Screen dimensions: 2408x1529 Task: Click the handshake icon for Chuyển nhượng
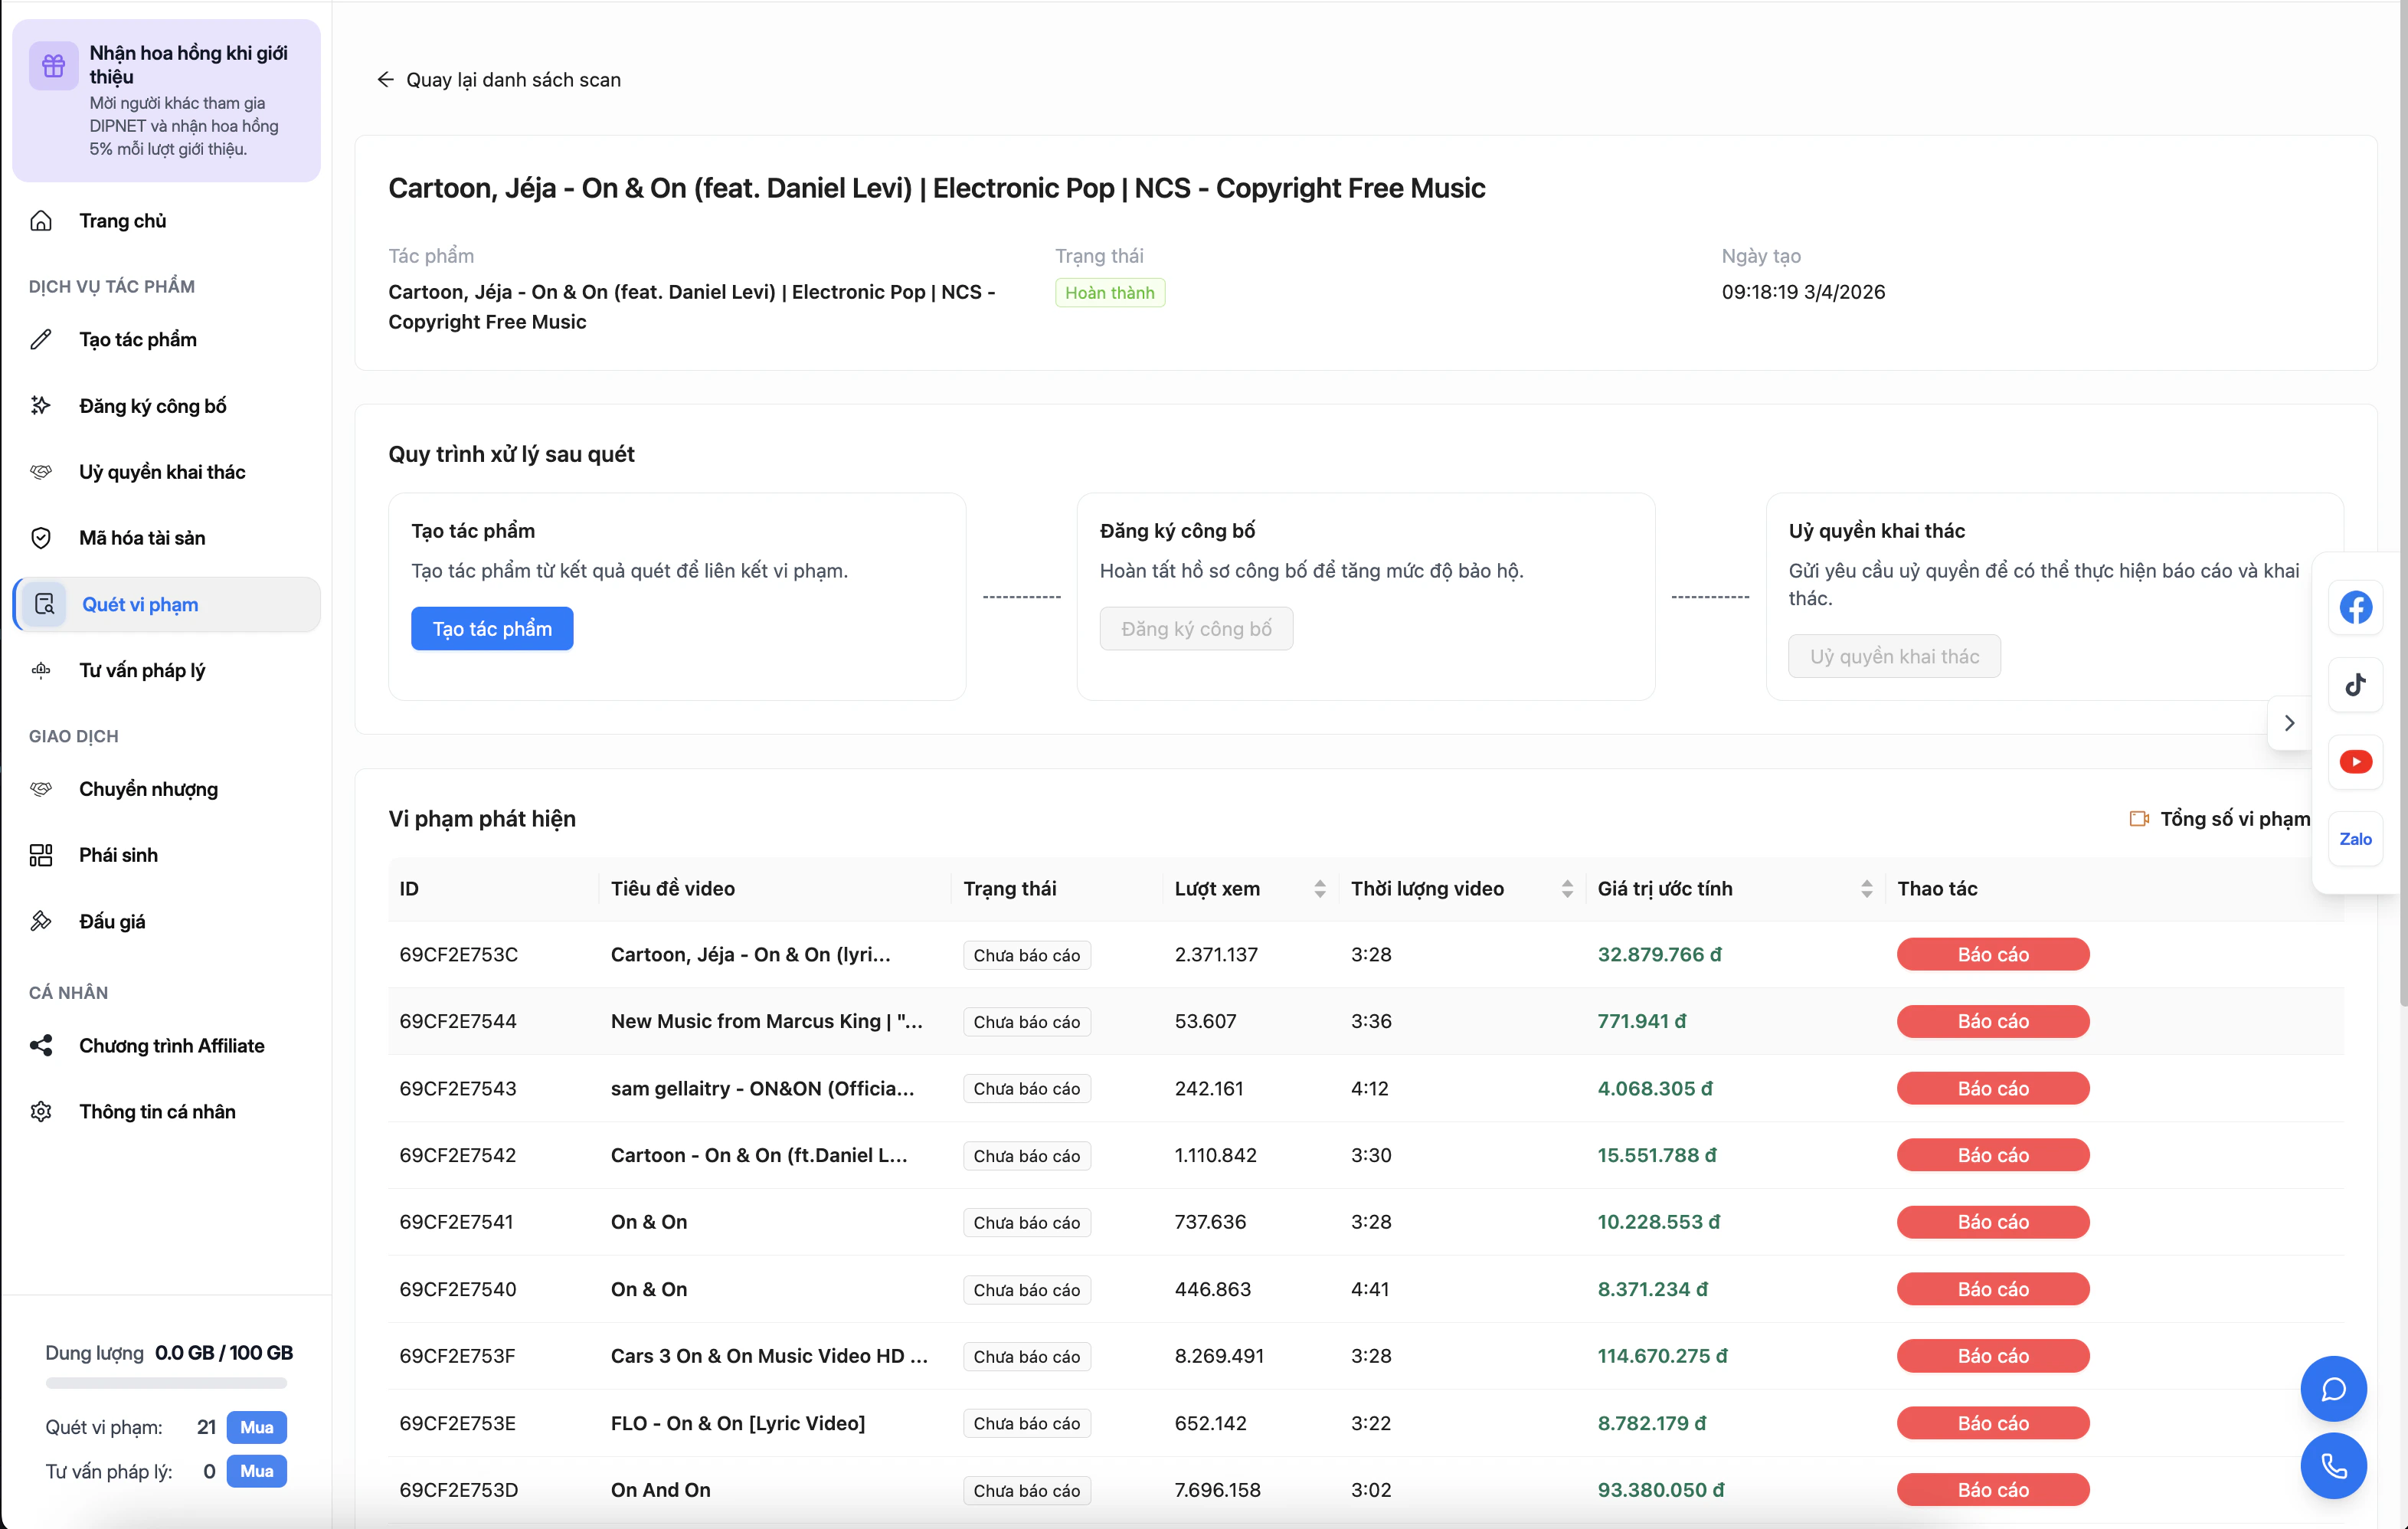[41, 789]
